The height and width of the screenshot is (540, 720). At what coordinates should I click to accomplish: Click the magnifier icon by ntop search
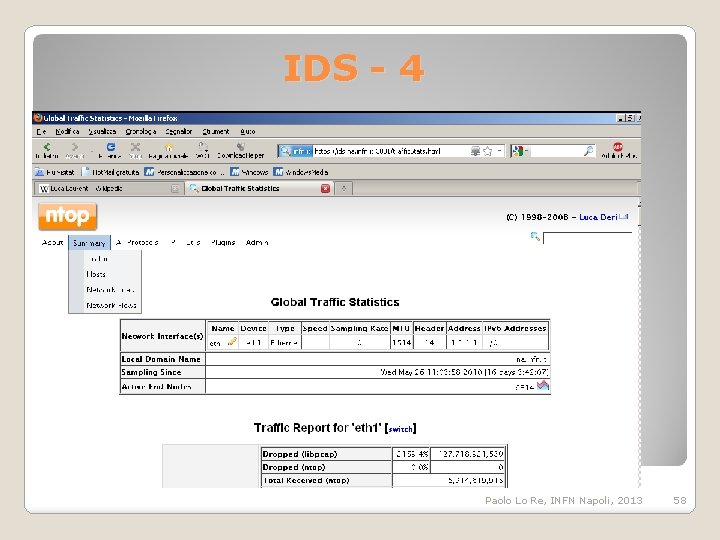point(535,236)
